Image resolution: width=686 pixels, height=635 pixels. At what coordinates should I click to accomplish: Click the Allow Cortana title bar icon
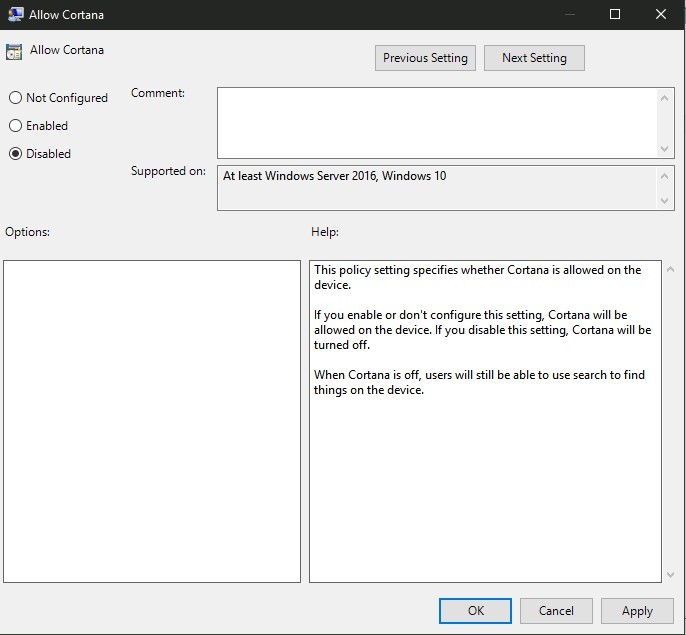15,14
